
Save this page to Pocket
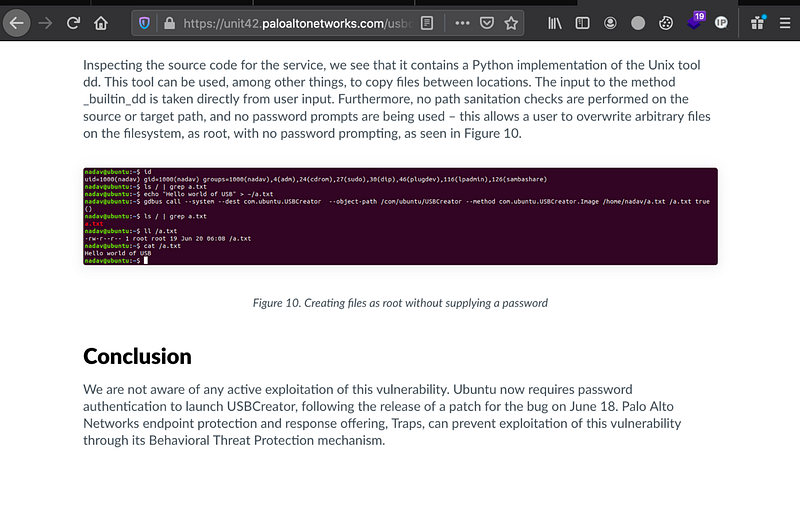487,23
